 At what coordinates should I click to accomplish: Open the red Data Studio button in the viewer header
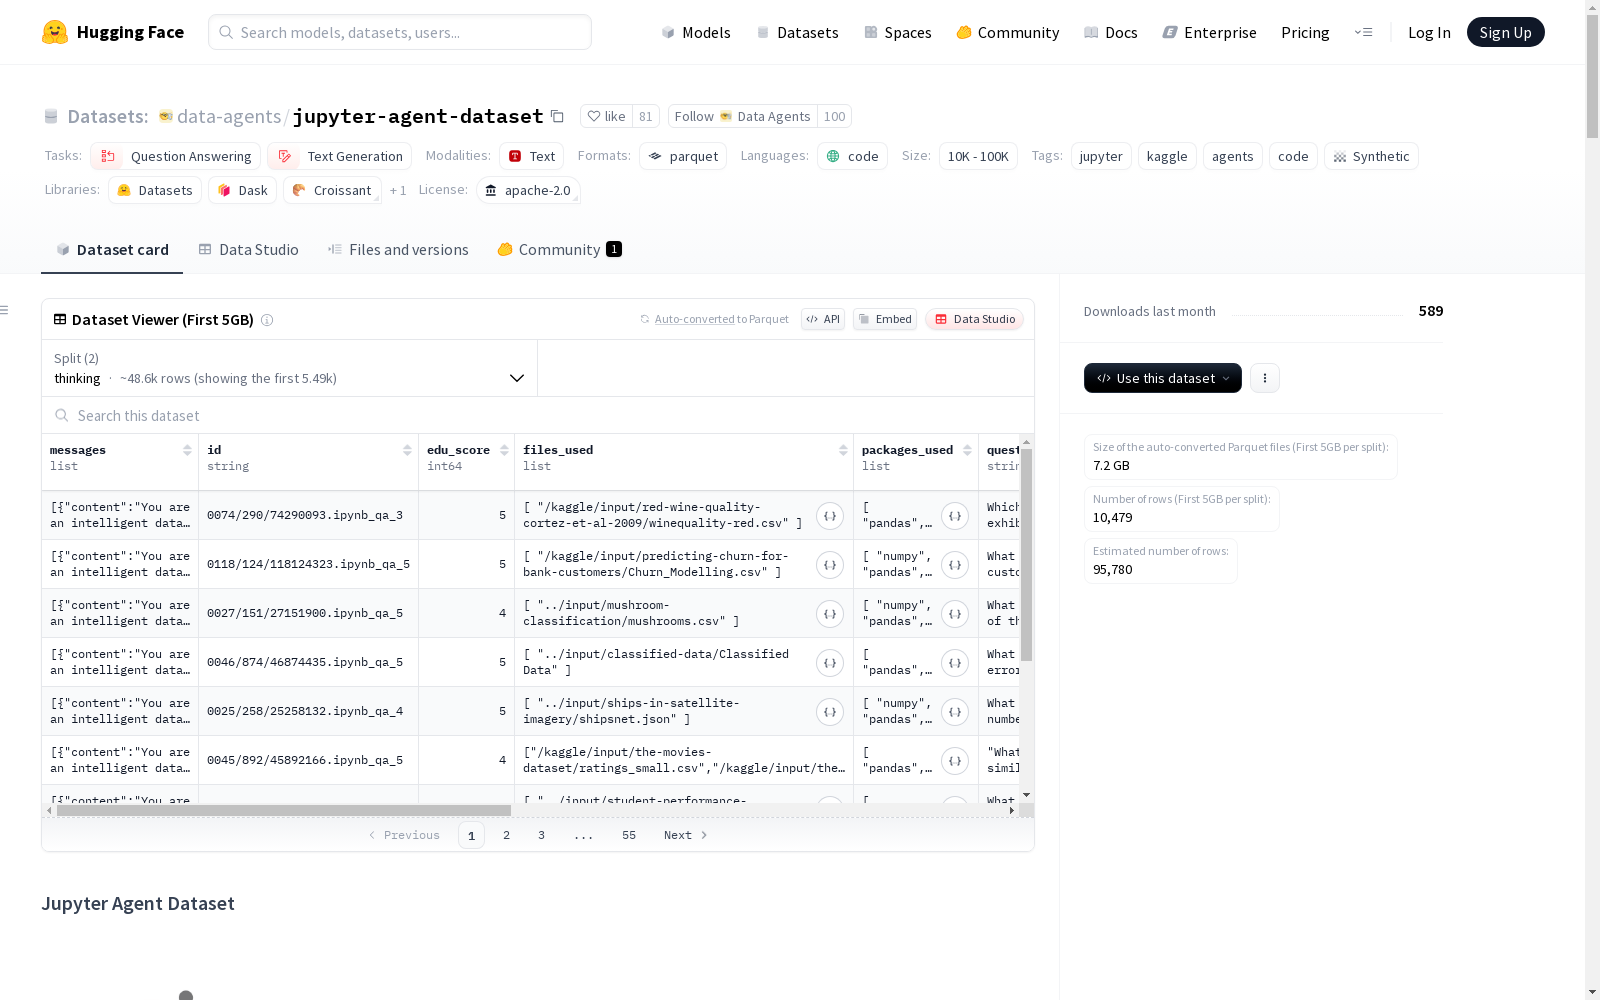click(x=975, y=319)
